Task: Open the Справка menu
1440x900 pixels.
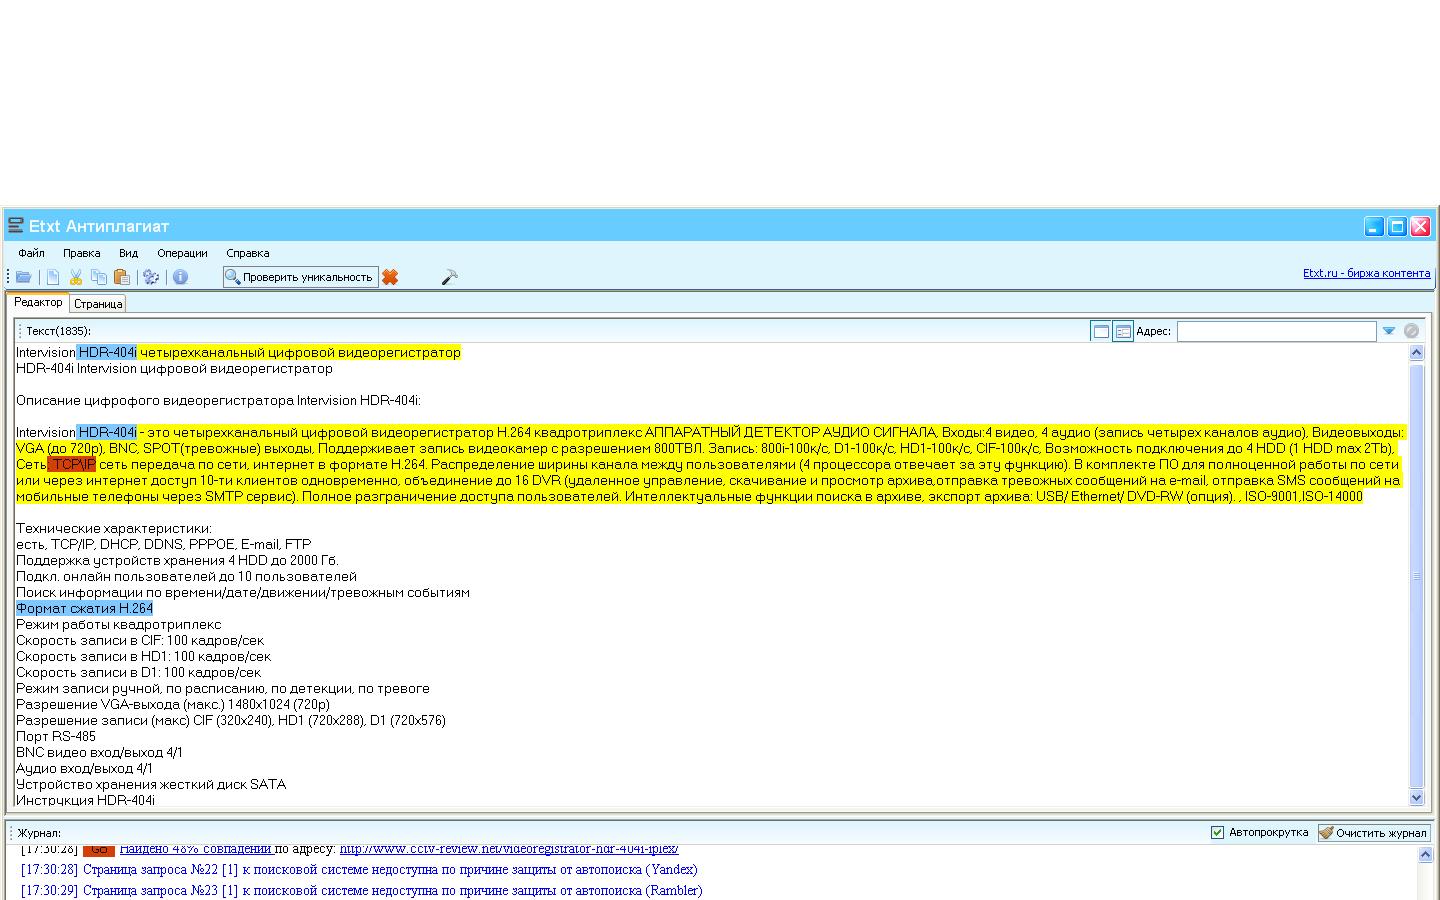Action: point(247,253)
